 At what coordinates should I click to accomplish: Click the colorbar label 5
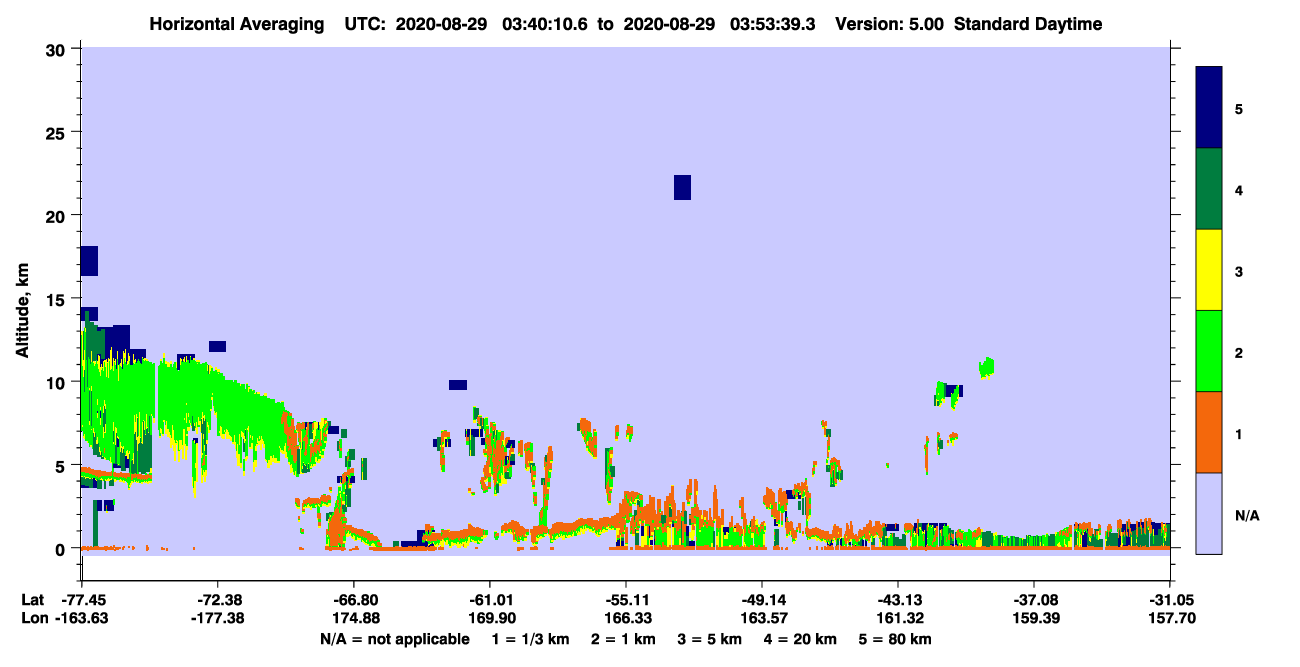(x=1239, y=108)
